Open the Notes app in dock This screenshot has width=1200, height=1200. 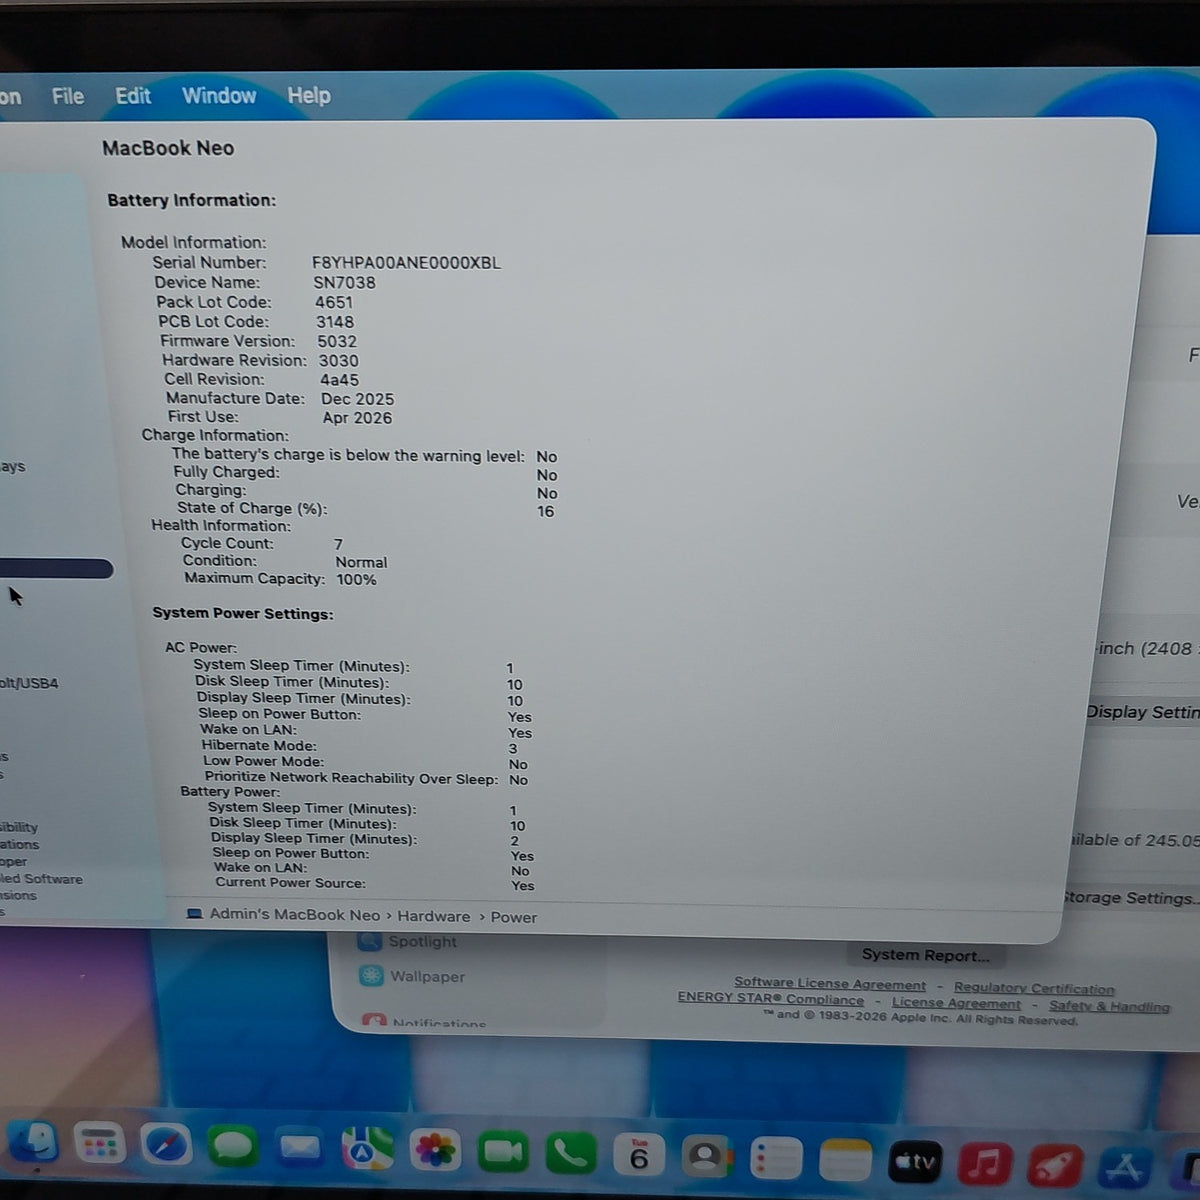tap(845, 1160)
